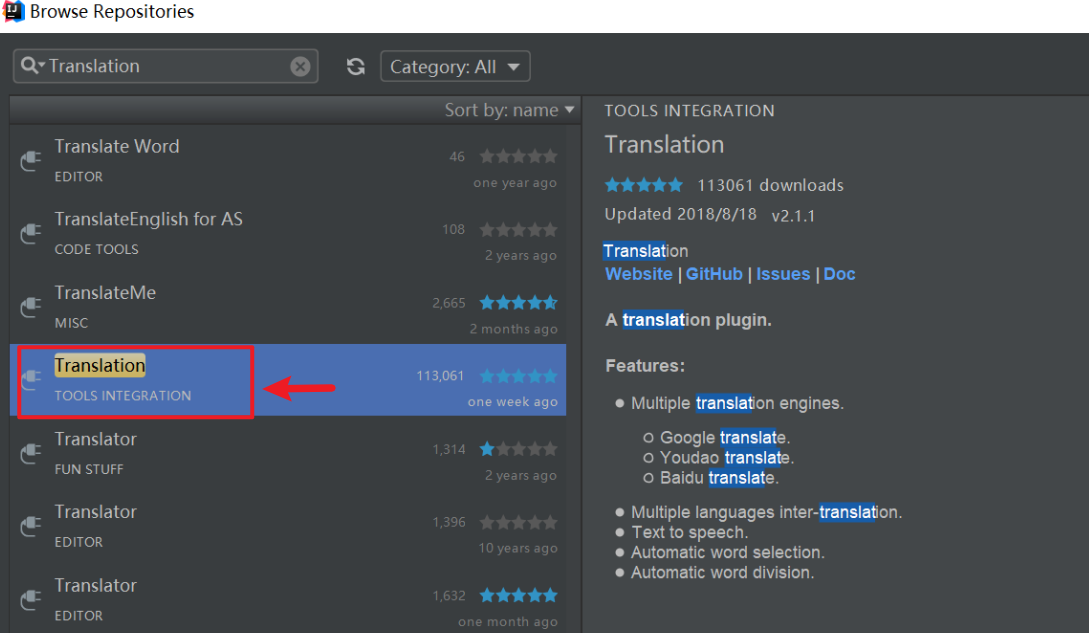Clear the search field using the X icon

(300, 66)
